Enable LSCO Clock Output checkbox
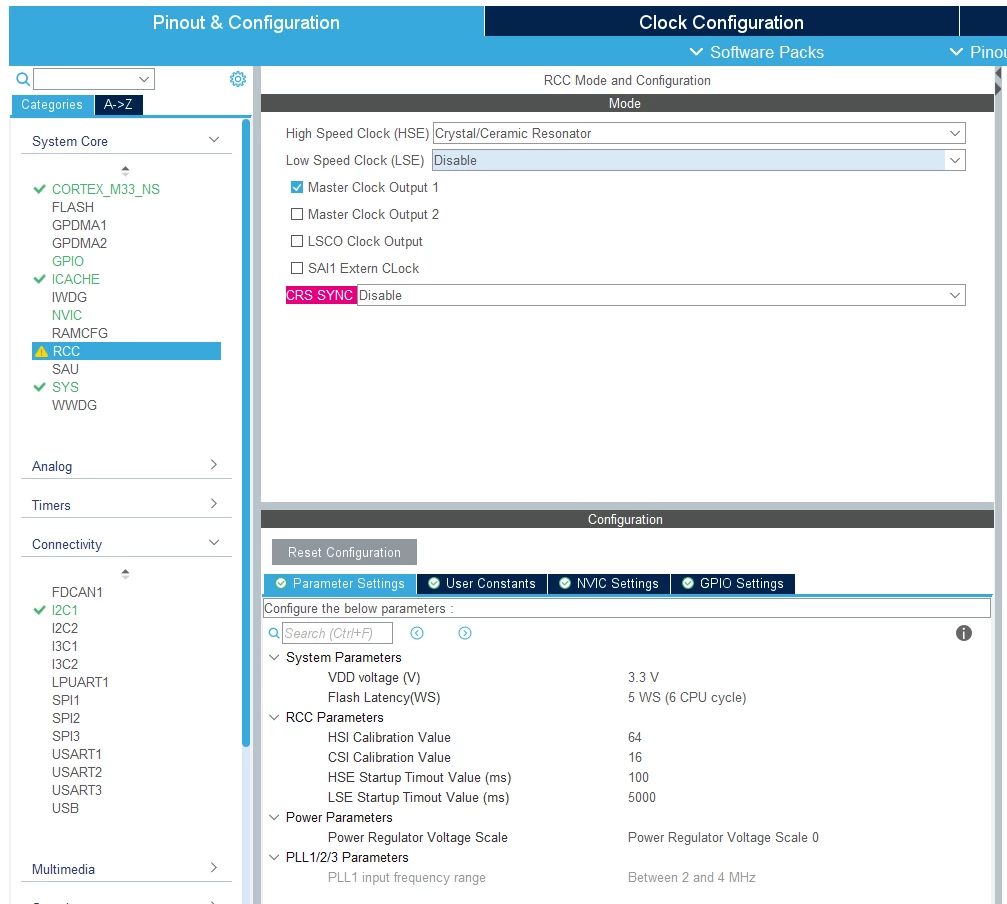Image resolution: width=1007 pixels, height=904 pixels. [x=297, y=241]
